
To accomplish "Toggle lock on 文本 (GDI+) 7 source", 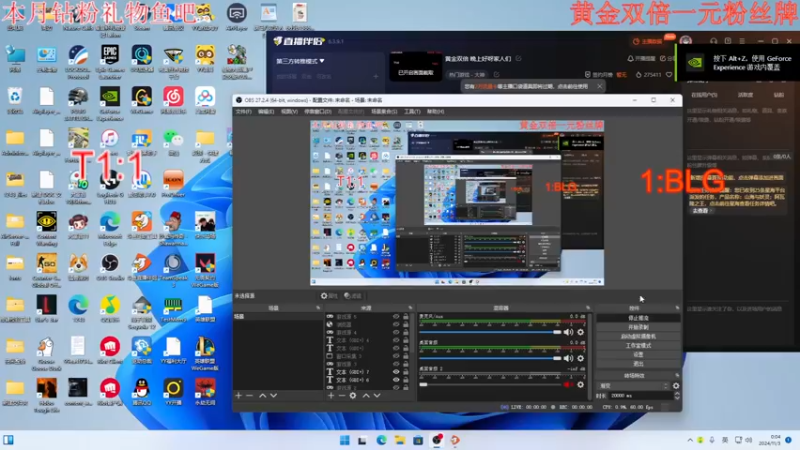I will (x=406, y=372).
